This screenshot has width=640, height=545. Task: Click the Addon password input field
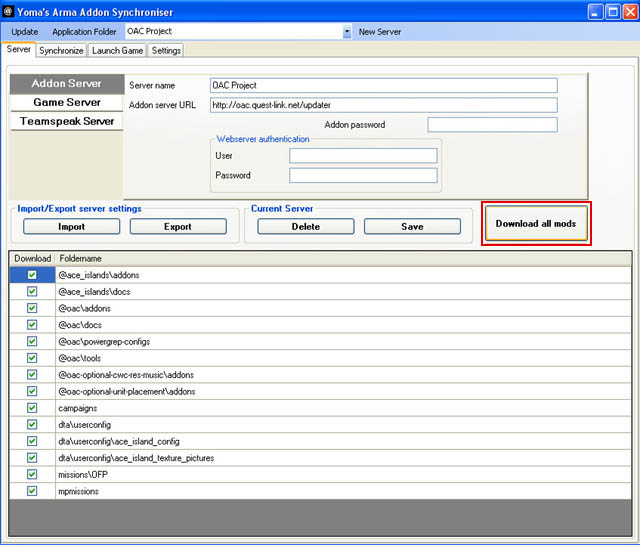[492, 125]
